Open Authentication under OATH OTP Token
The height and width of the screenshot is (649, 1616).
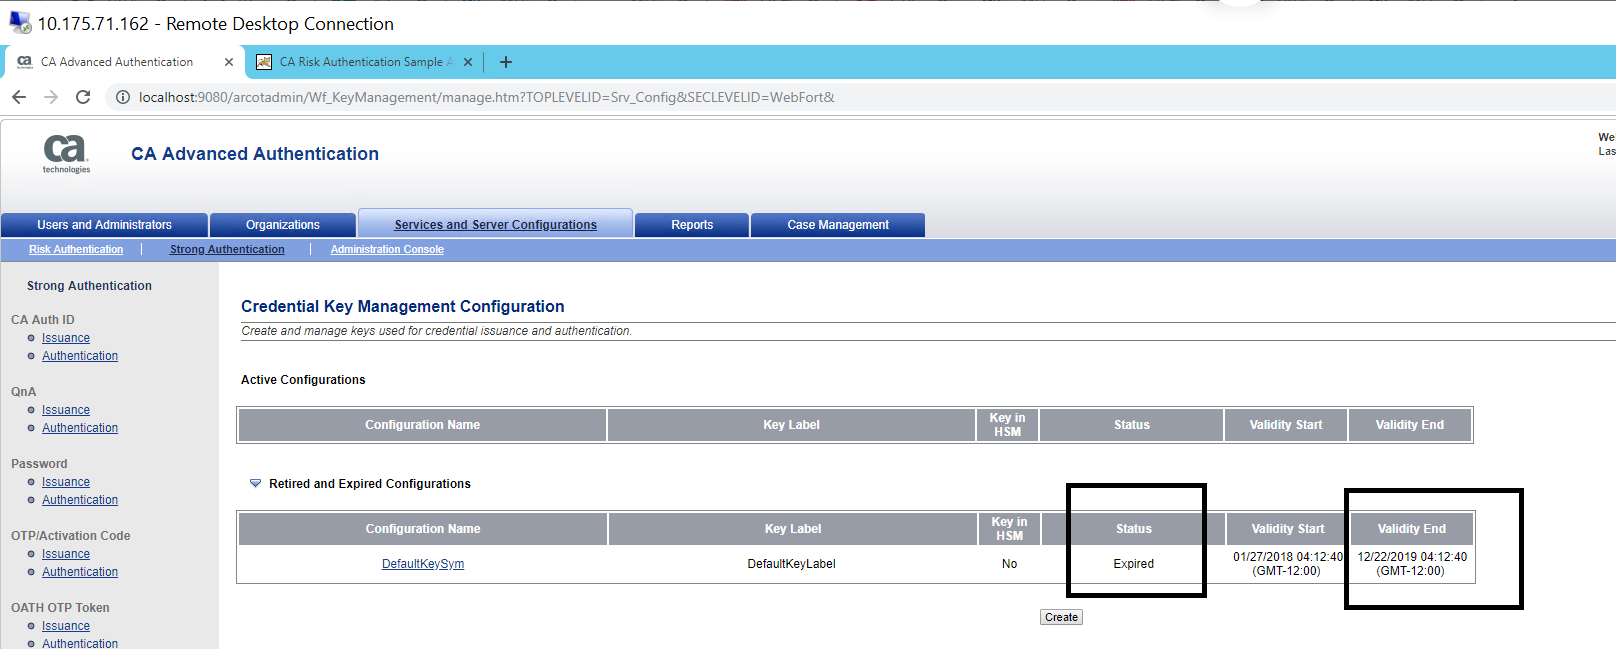80,643
